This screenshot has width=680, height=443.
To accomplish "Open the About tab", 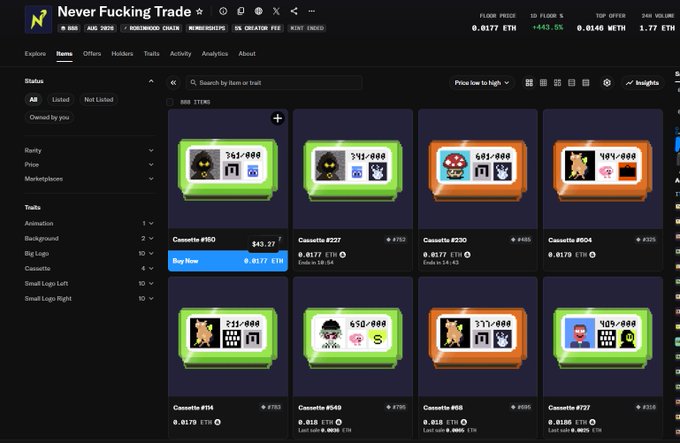I will click(x=247, y=54).
